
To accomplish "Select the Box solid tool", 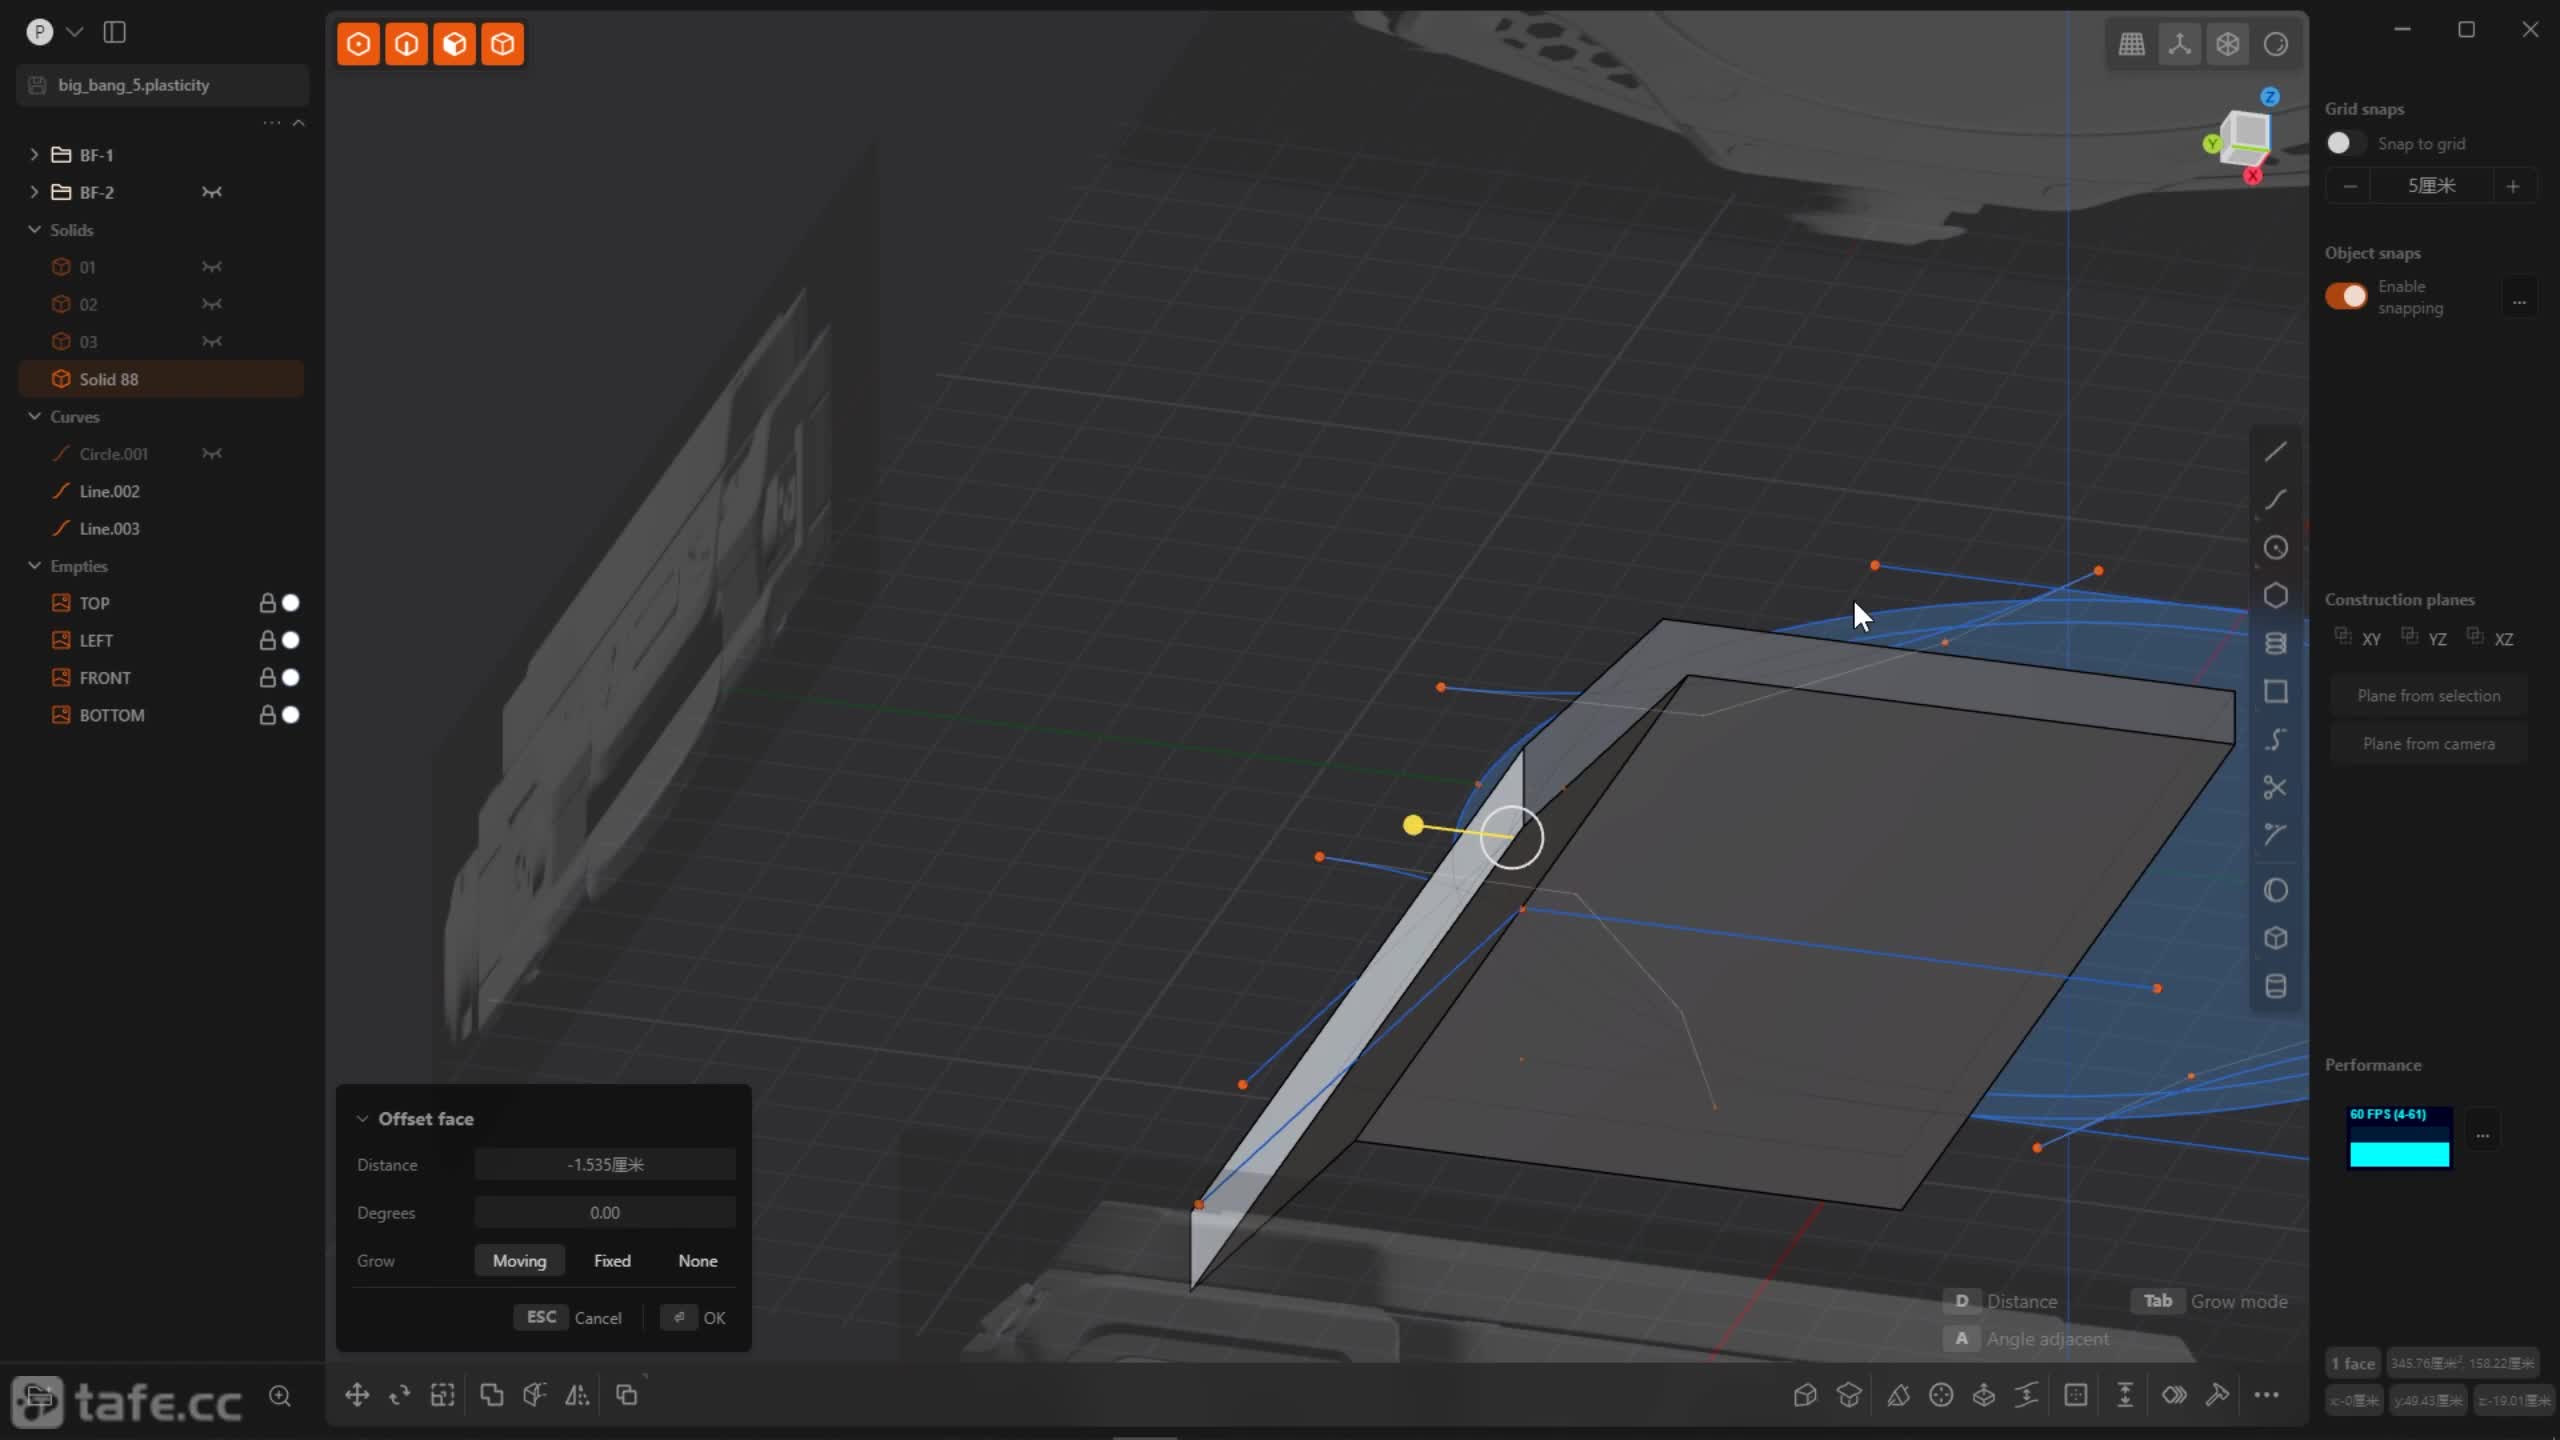I will tap(2275, 938).
